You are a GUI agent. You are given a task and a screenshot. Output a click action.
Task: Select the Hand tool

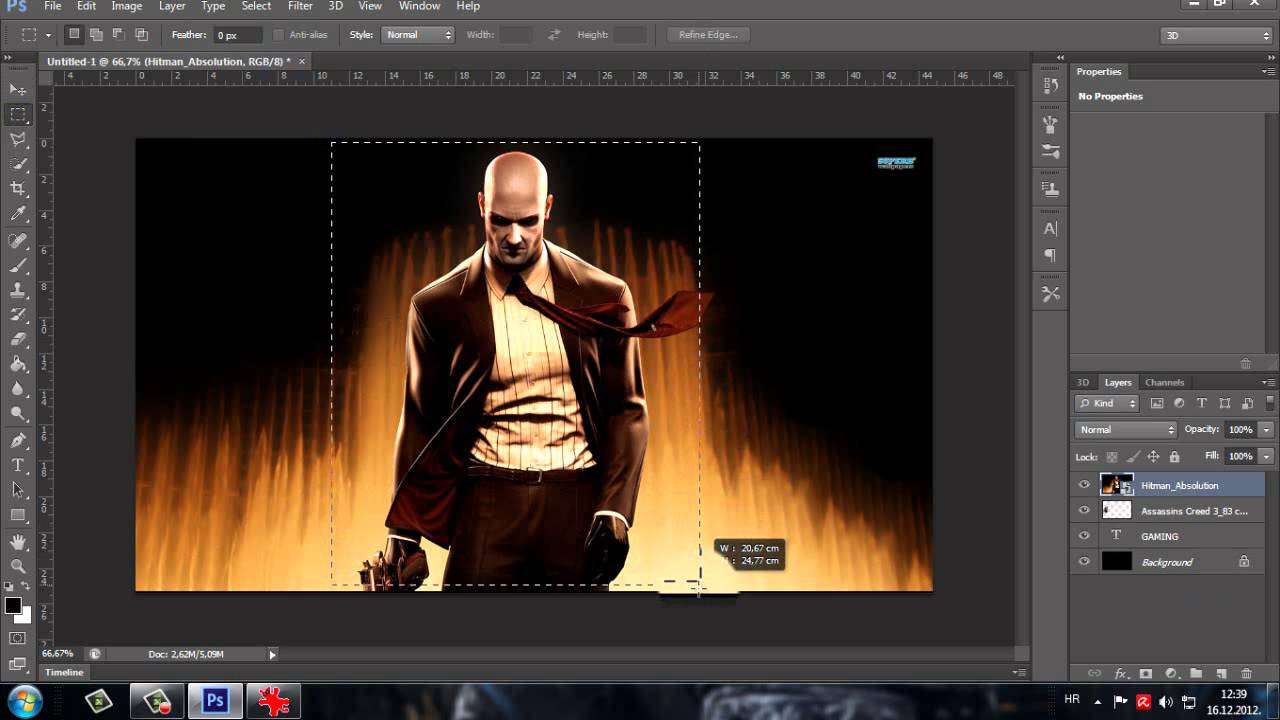[x=18, y=542]
